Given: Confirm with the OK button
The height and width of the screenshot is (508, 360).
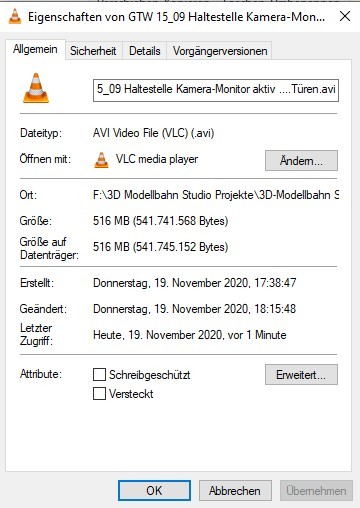Looking at the screenshot, I should 154,490.
